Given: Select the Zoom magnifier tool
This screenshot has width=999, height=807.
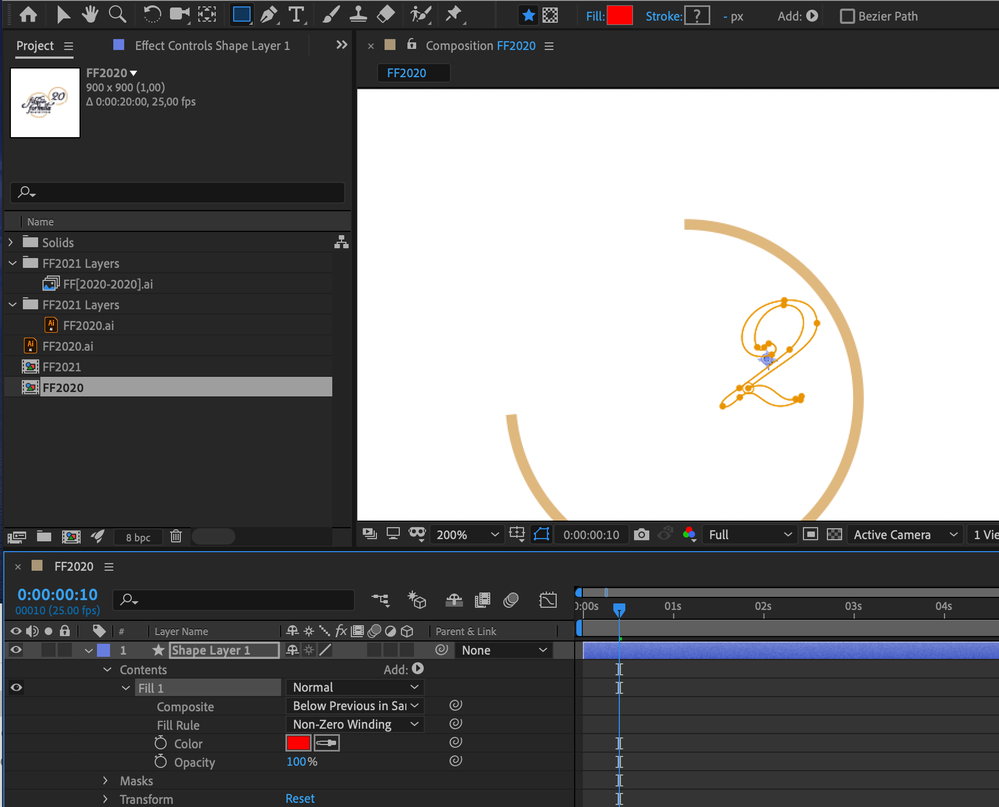Looking at the screenshot, I should point(118,15).
